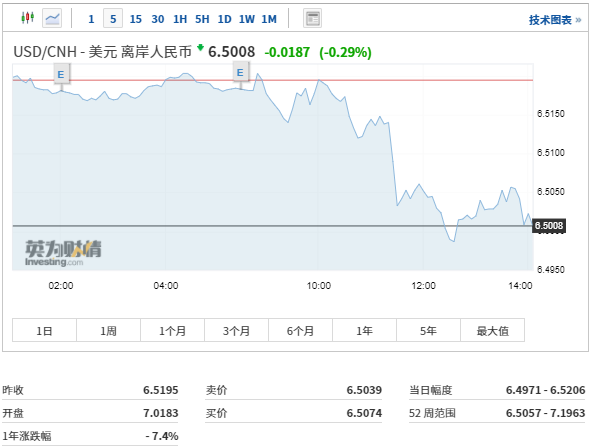The image size is (593, 447).
Task: Click the second E event marker
Action: coord(240,72)
